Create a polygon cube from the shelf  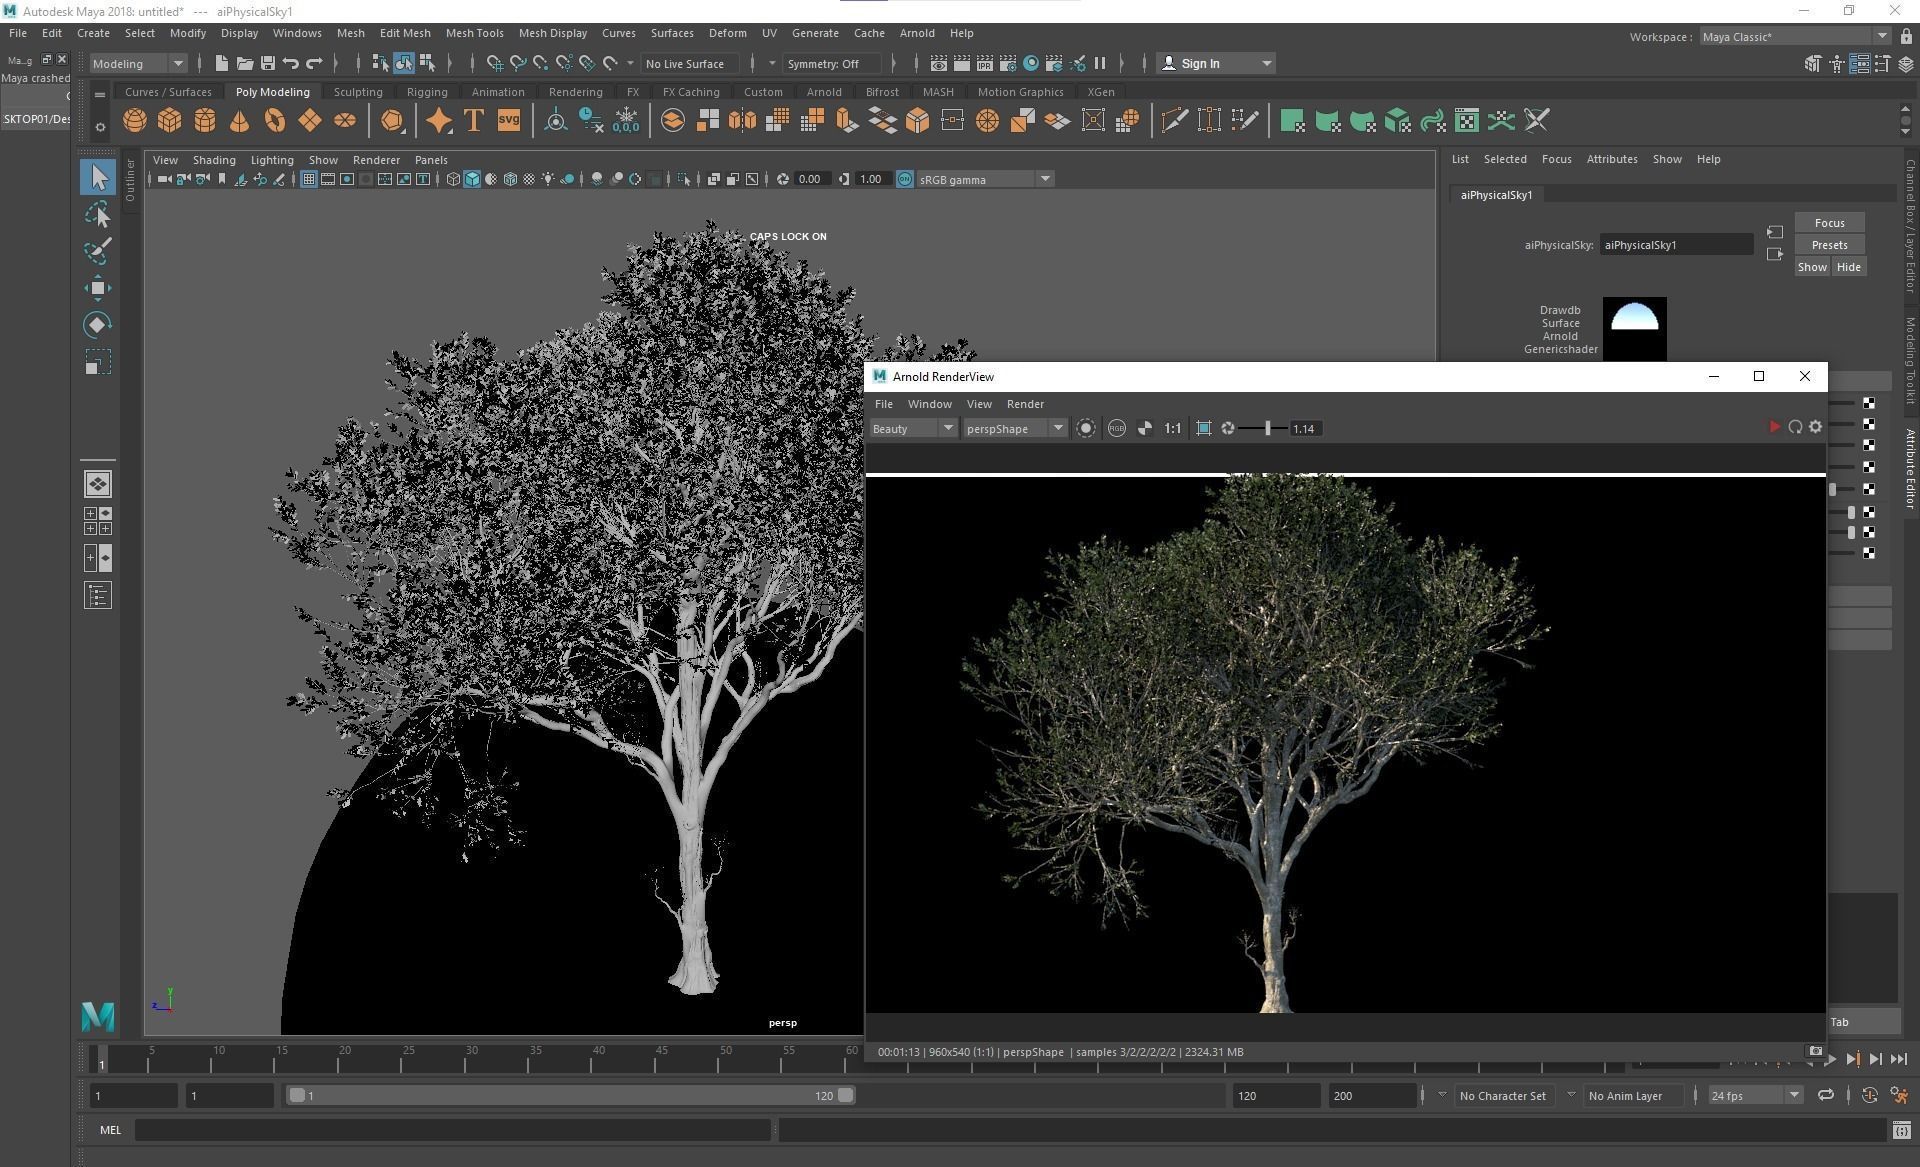169,121
